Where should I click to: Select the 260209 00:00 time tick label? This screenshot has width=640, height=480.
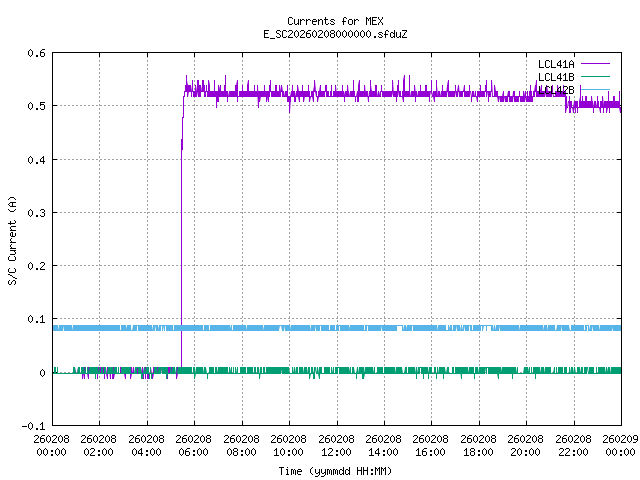620,445
